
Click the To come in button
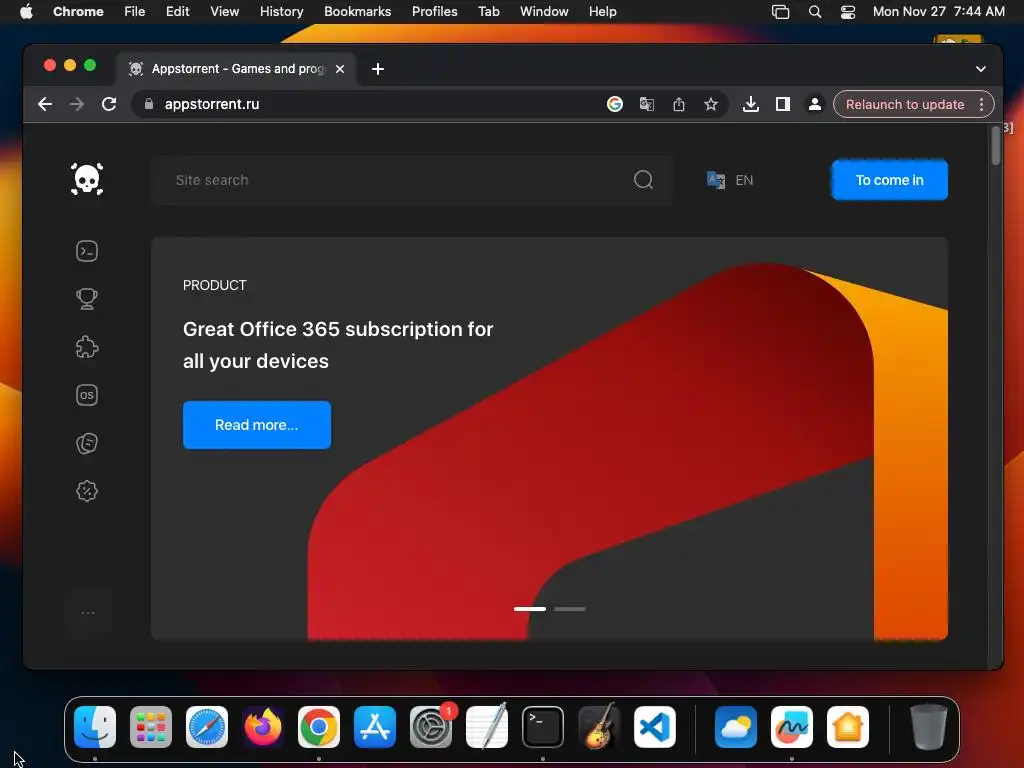tap(889, 180)
